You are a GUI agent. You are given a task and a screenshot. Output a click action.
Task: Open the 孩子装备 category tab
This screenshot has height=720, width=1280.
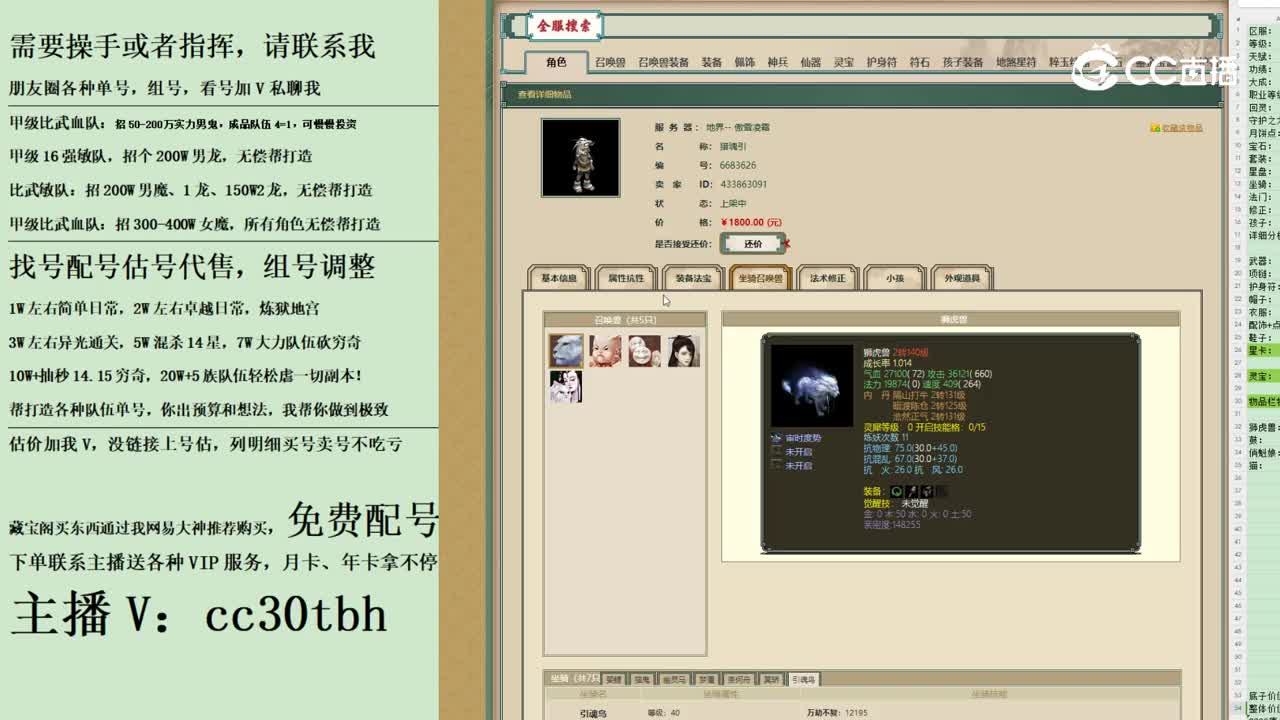click(x=962, y=62)
